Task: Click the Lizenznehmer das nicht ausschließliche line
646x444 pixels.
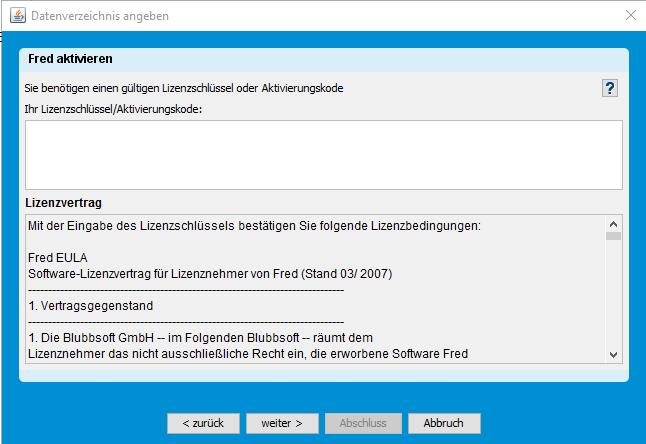Action: tap(248, 354)
